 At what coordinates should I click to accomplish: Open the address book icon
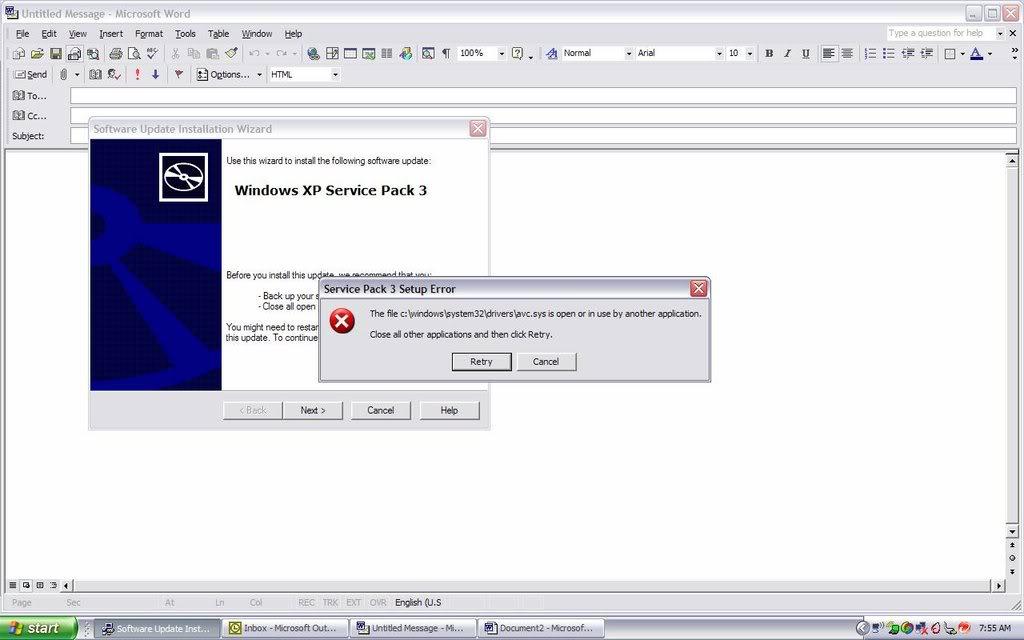coord(96,74)
